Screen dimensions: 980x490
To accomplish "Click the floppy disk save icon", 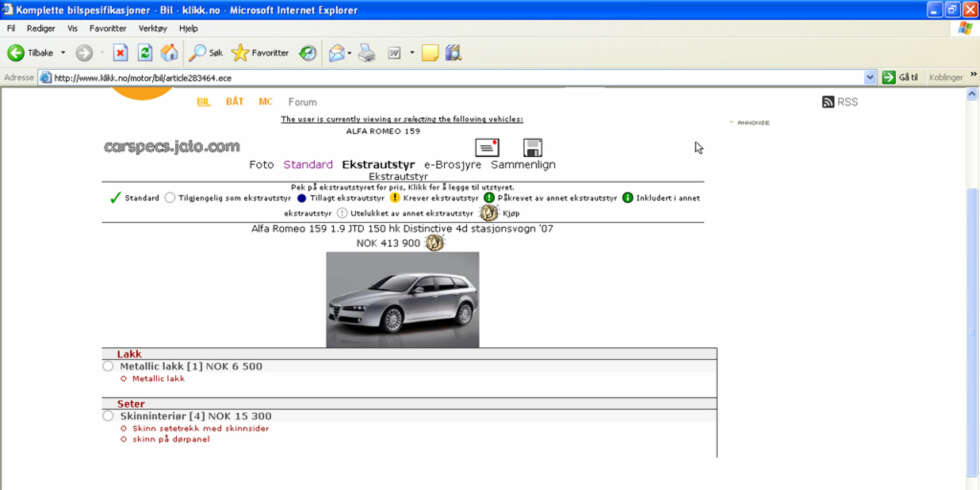I will (x=532, y=148).
